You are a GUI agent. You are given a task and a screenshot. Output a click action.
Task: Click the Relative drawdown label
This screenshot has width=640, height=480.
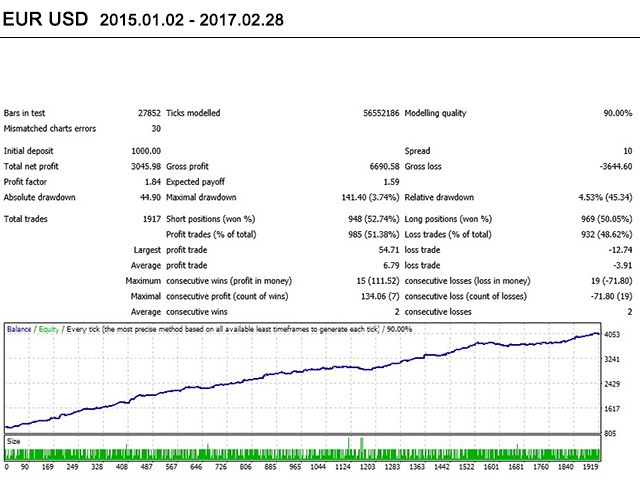[439, 198]
